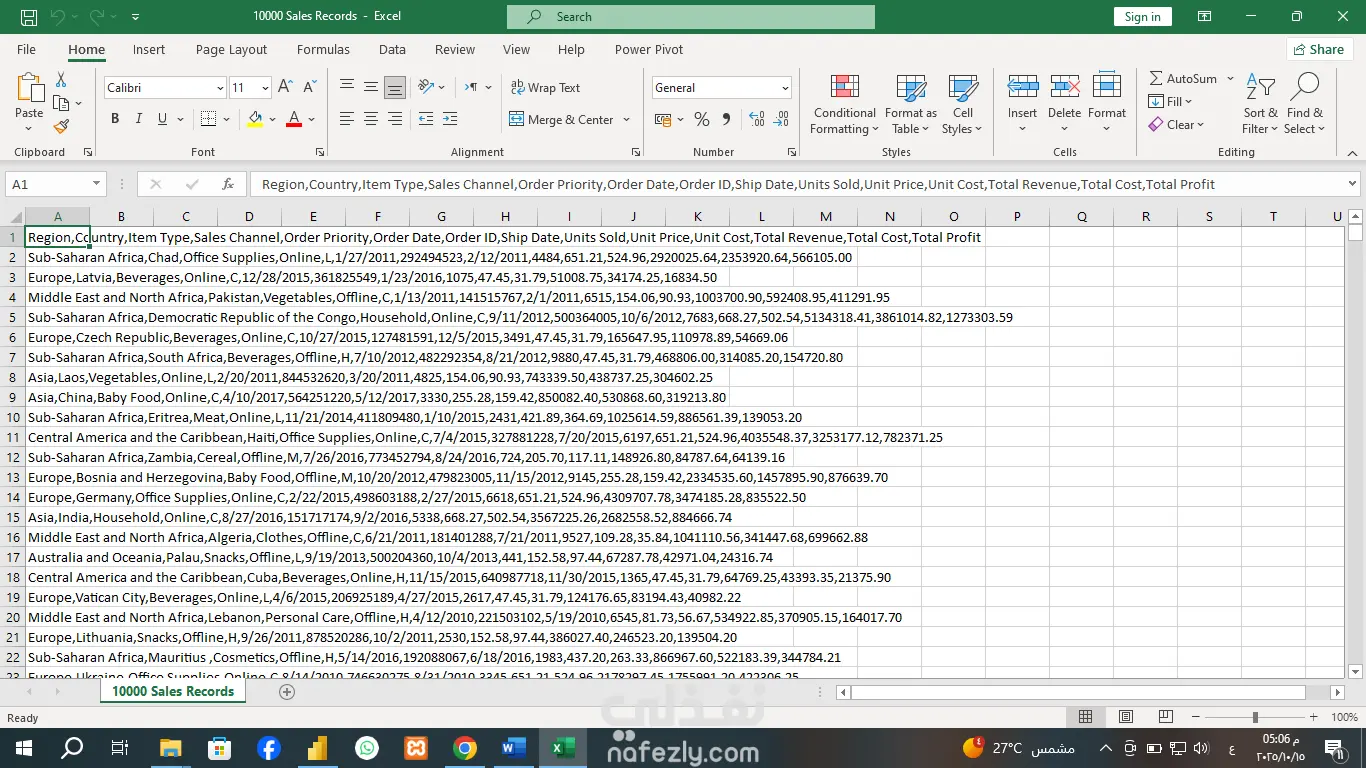Viewport: 1366px width, 768px height.
Task: Open the Number Format General dropdown
Action: tap(785, 88)
